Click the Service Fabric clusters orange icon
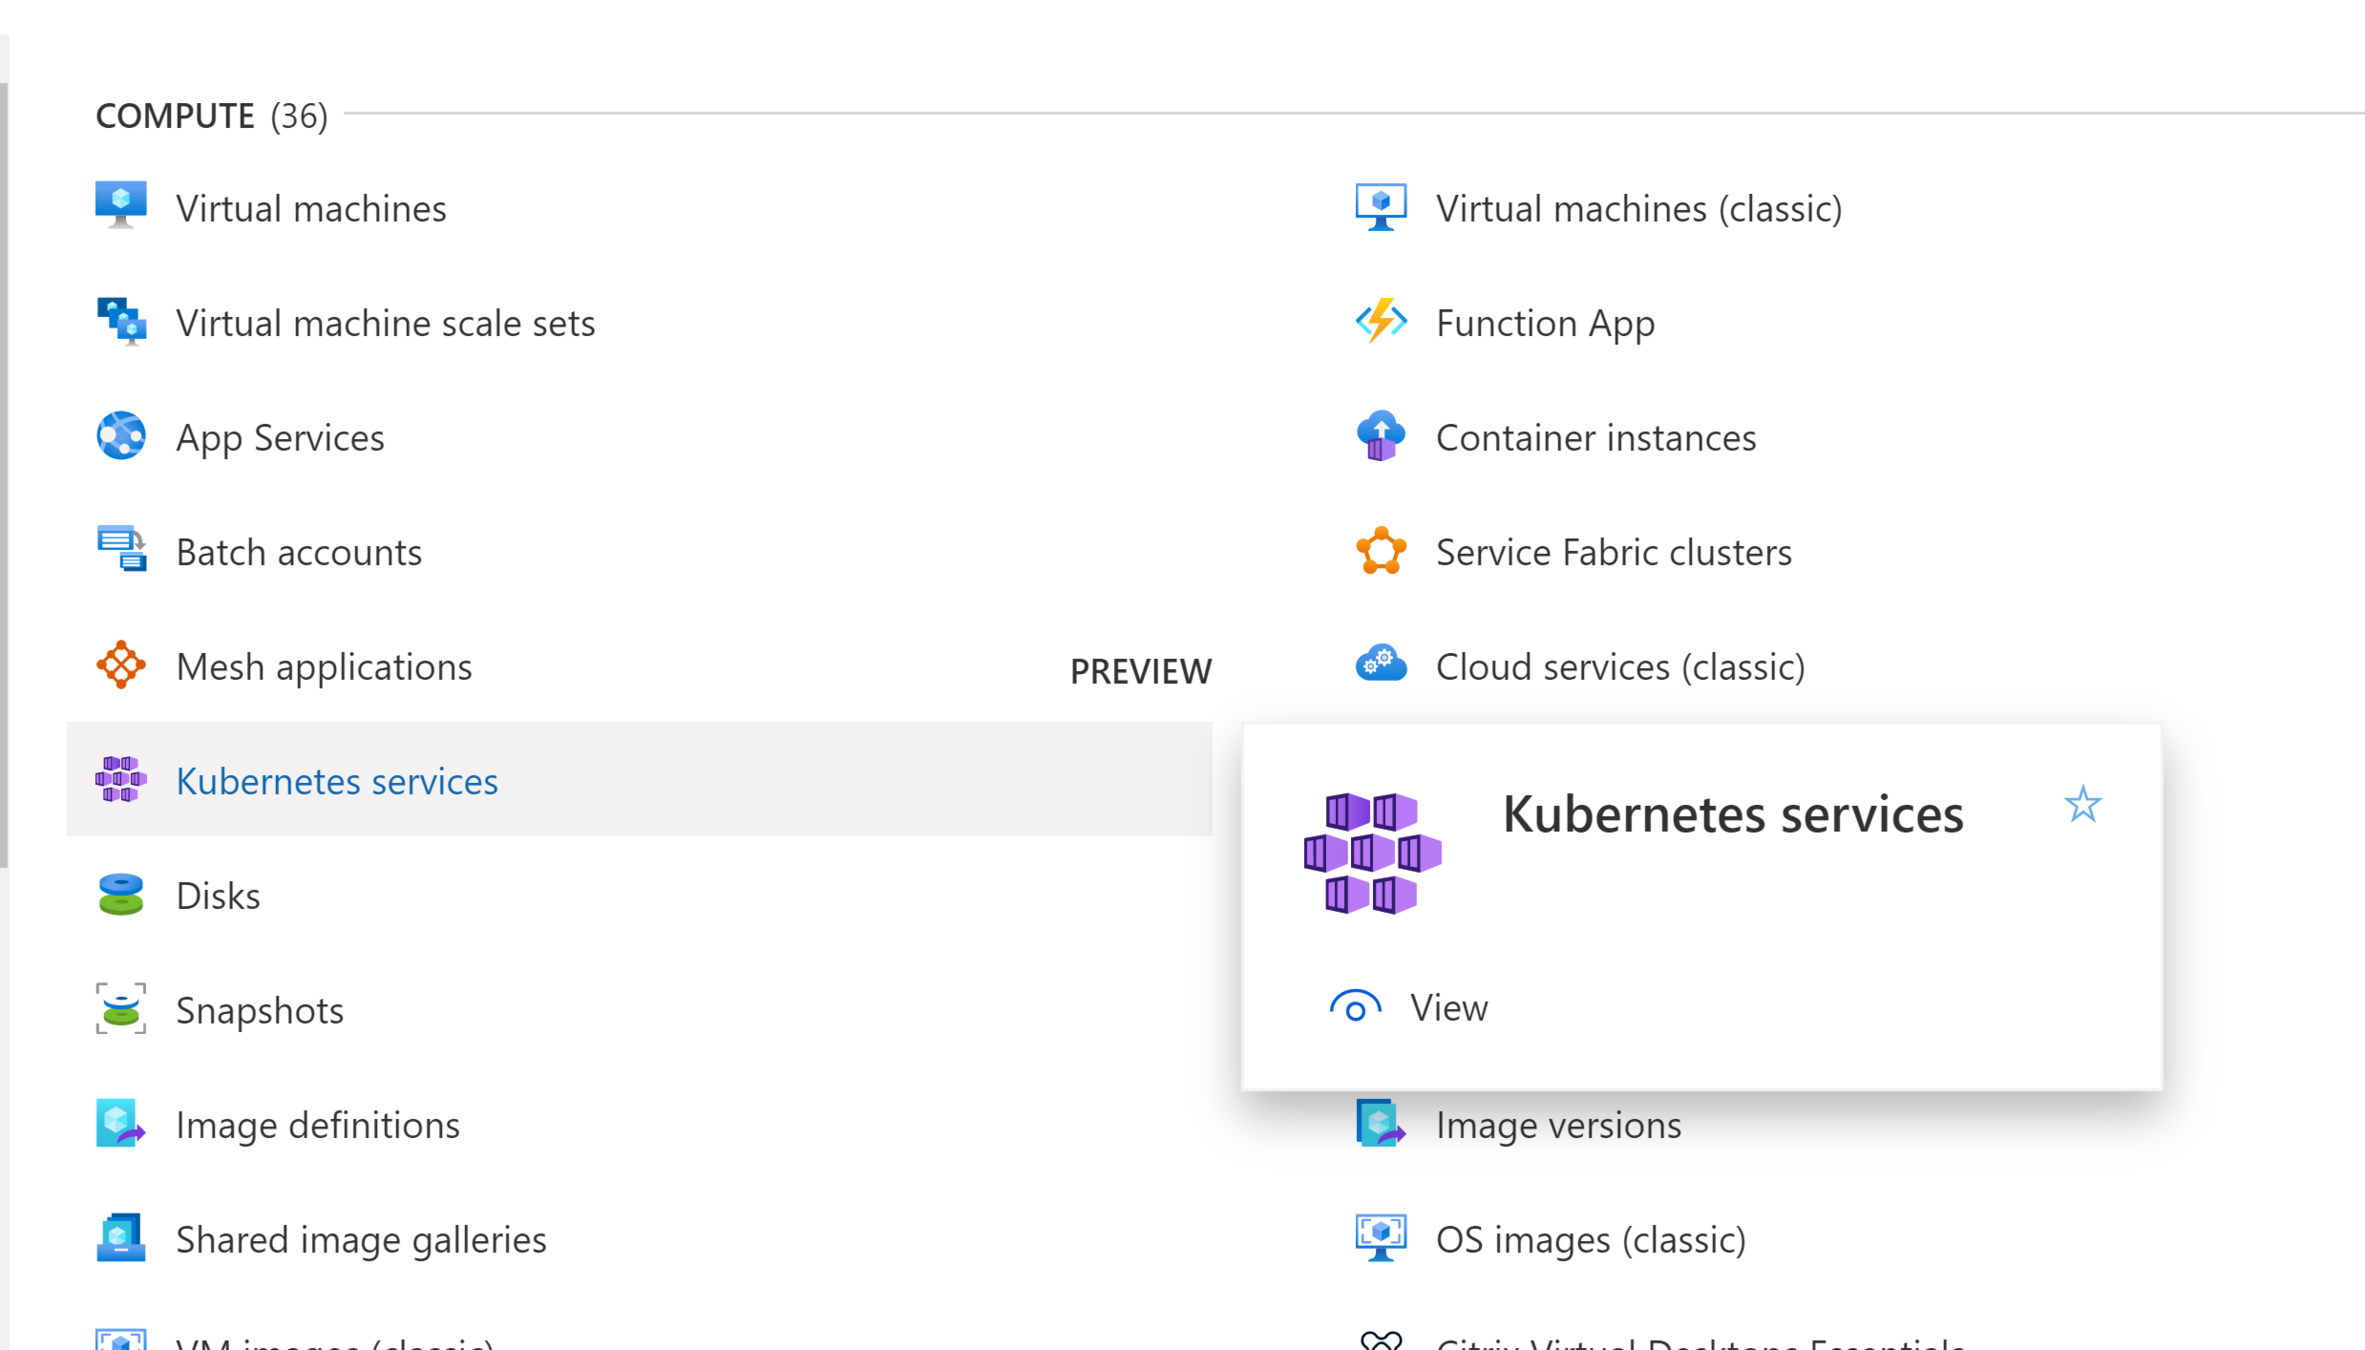This screenshot has height=1350, width=2365. (x=1381, y=551)
